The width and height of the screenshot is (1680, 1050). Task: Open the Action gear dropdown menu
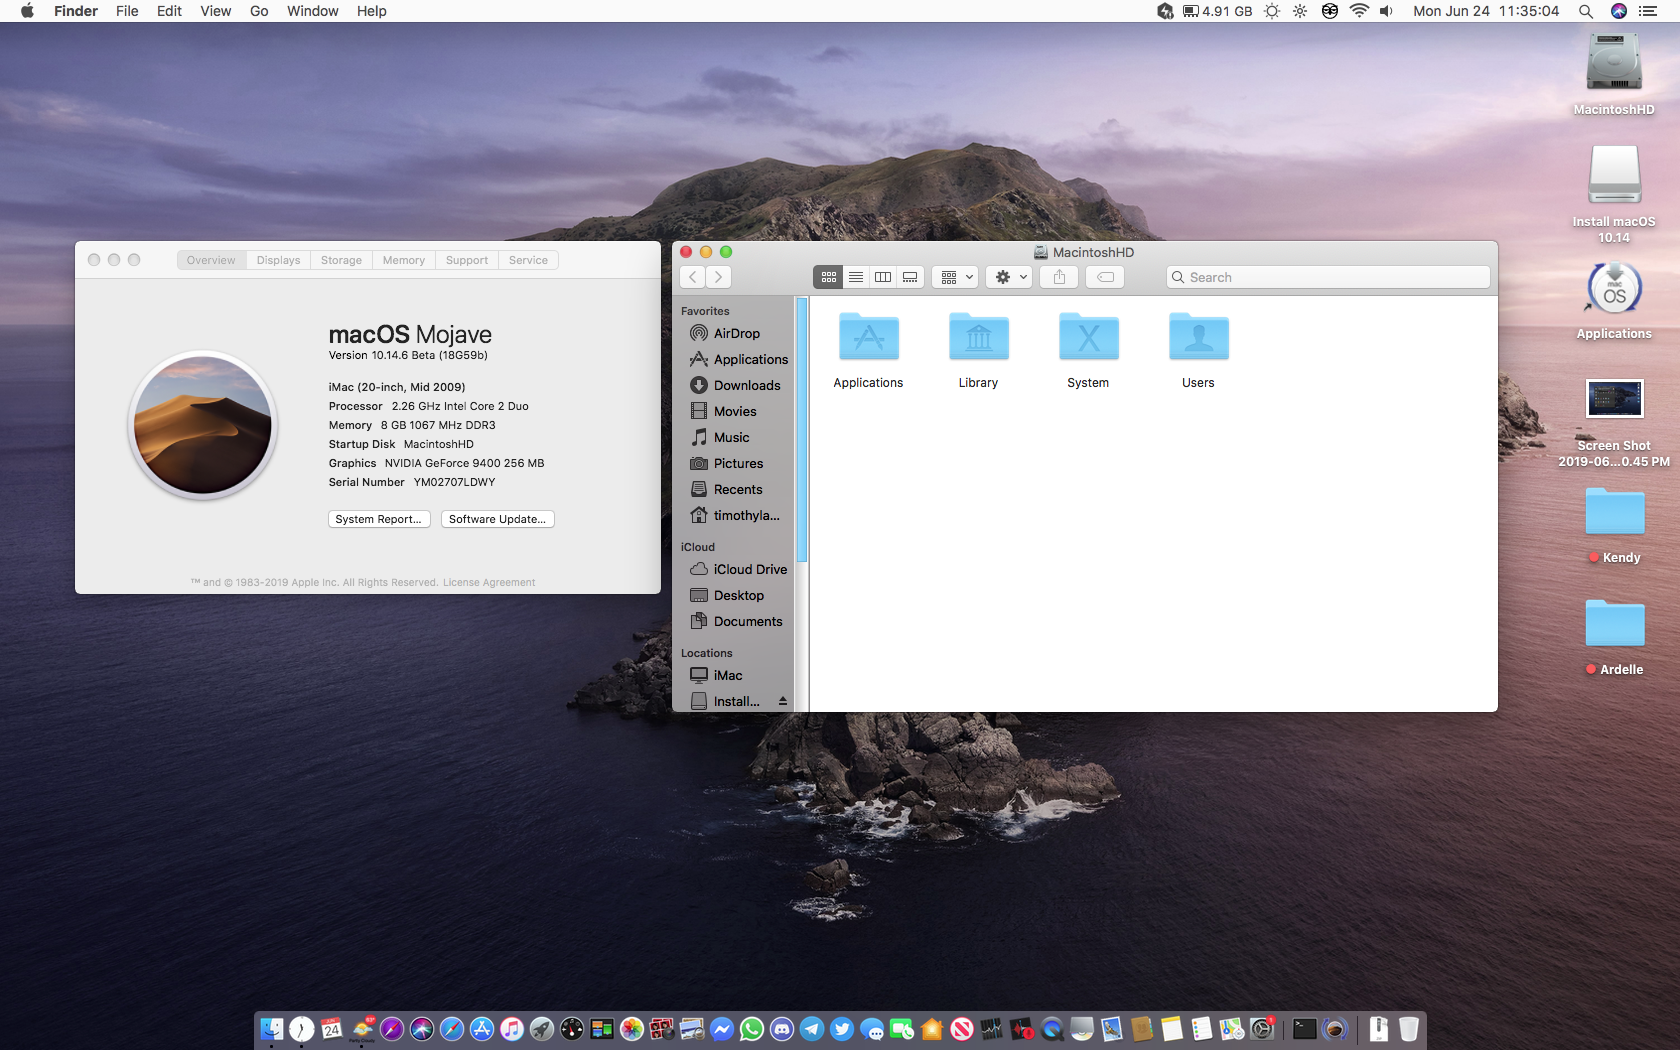[x=1009, y=277]
